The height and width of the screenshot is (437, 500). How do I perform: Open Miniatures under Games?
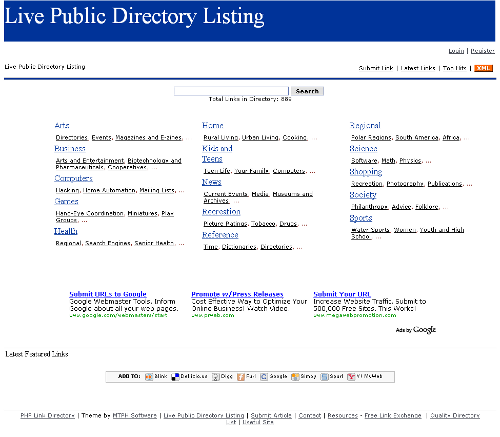tap(143, 213)
